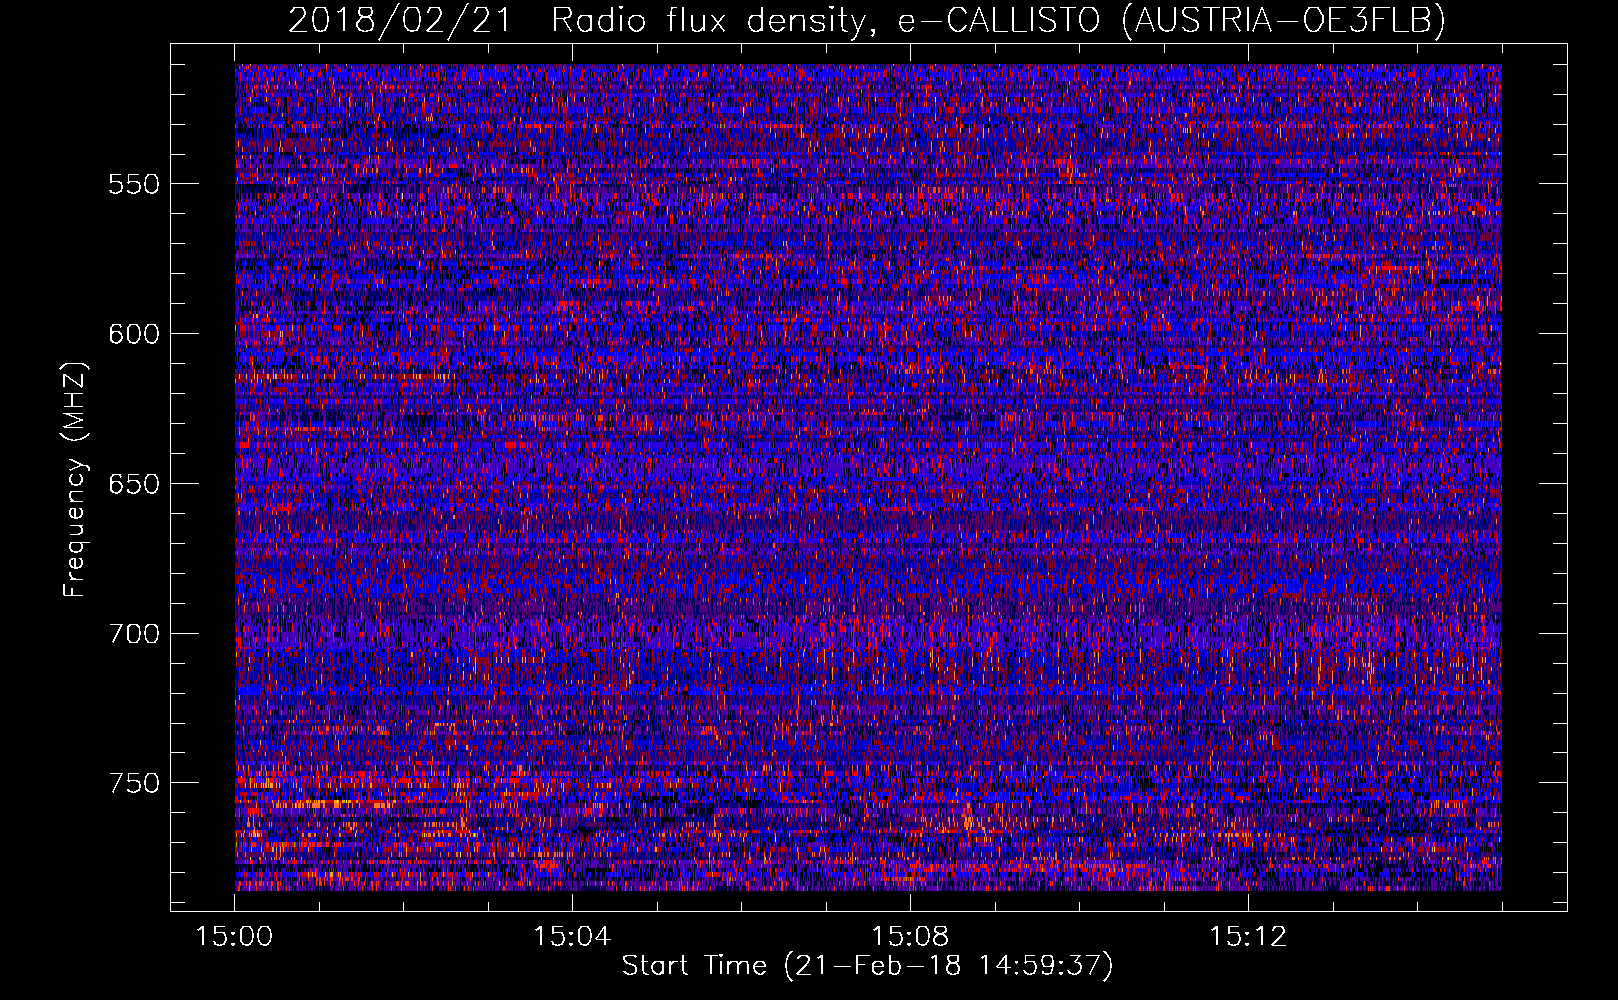Click the Start Time axis label
This screenshot has width=1618, height=1000.
coord(867,966)
